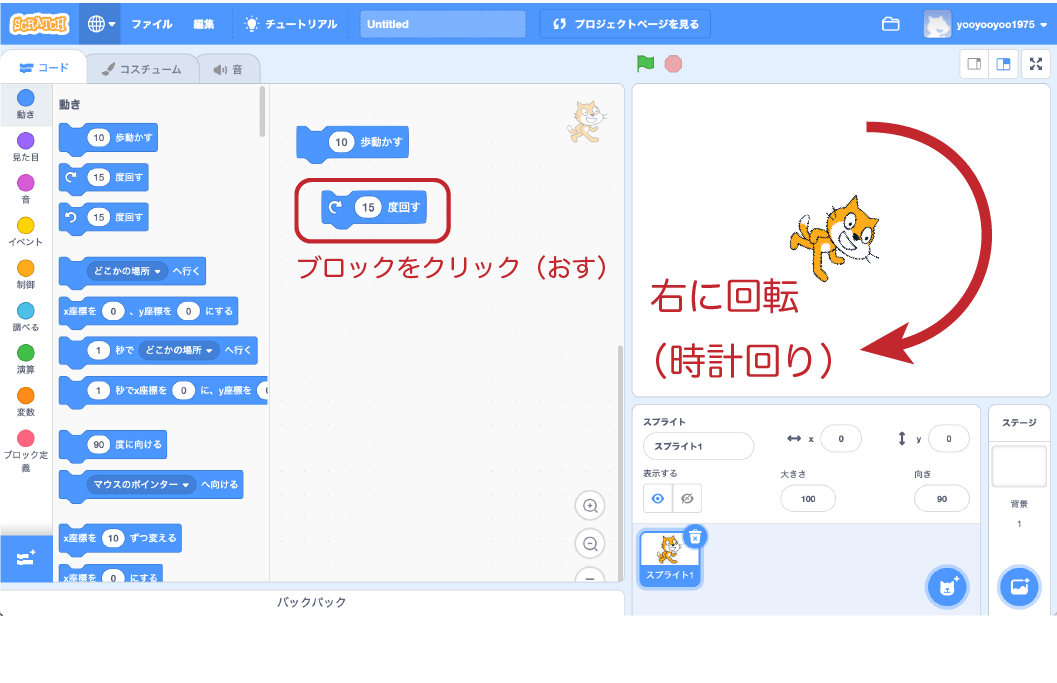
Task: Click the x座標を10ずつ変える block
Action: pos(121,539)
